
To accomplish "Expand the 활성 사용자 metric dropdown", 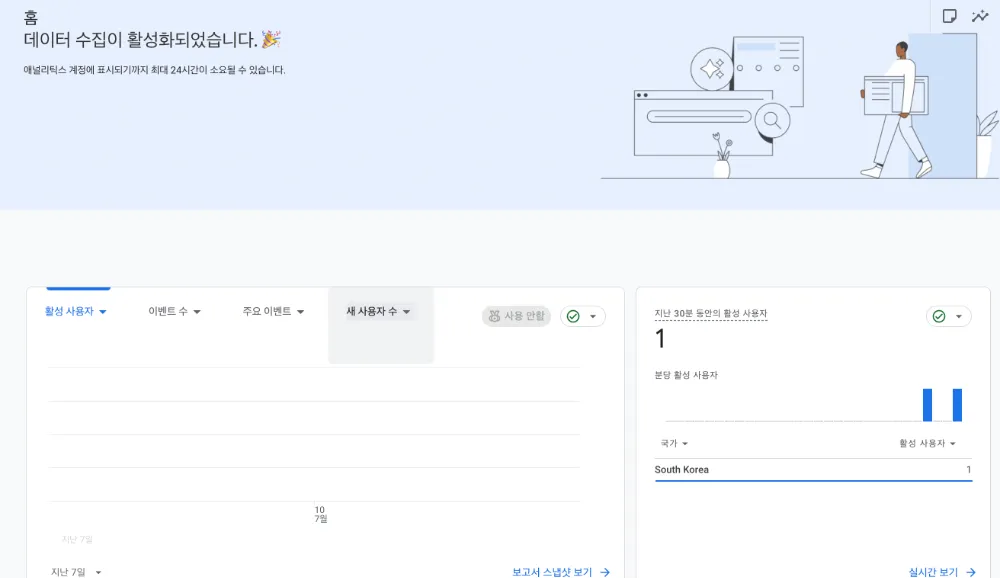I will 76,311.
